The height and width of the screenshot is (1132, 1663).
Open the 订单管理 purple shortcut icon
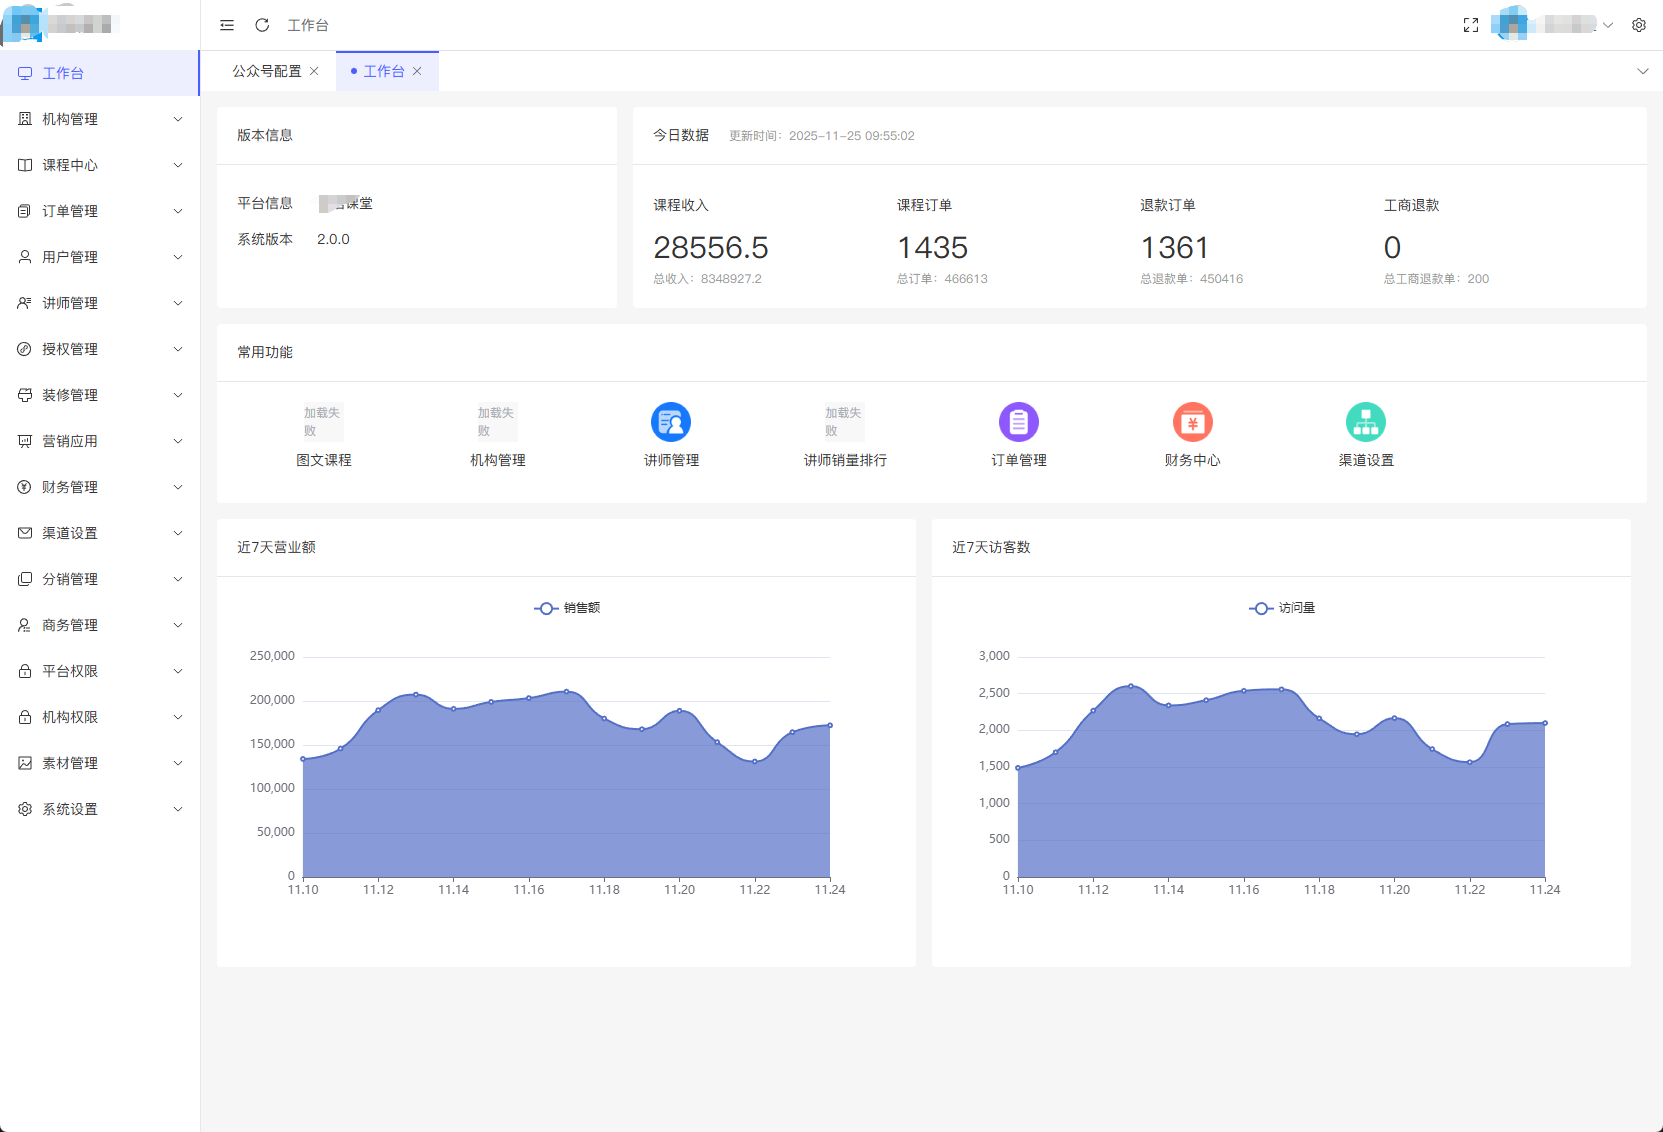pyautogui.click(x=1018, y=422)
